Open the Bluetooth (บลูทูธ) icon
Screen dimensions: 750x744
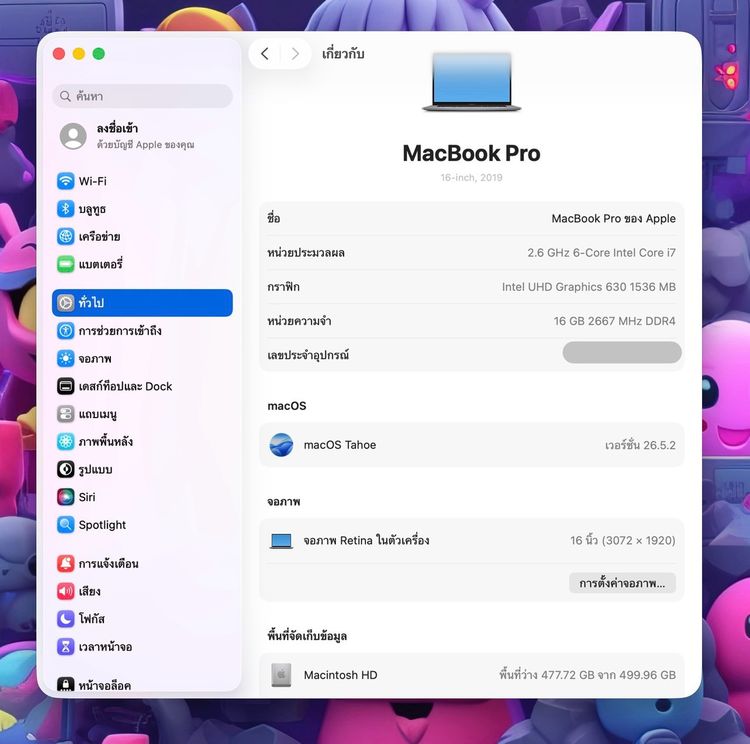pos(66,209)
